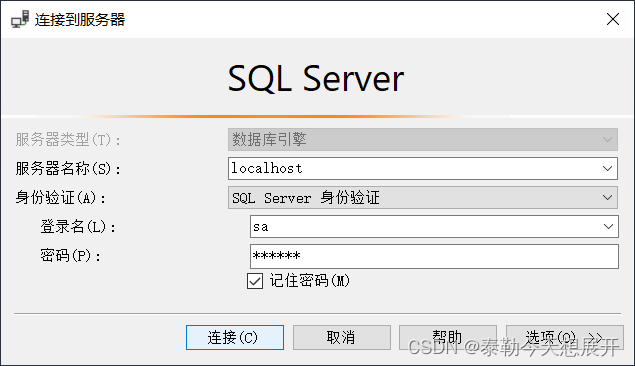Click the 记住密码(M) label text
The height and width of the screenshot is (366, 635).
(310, 281)
